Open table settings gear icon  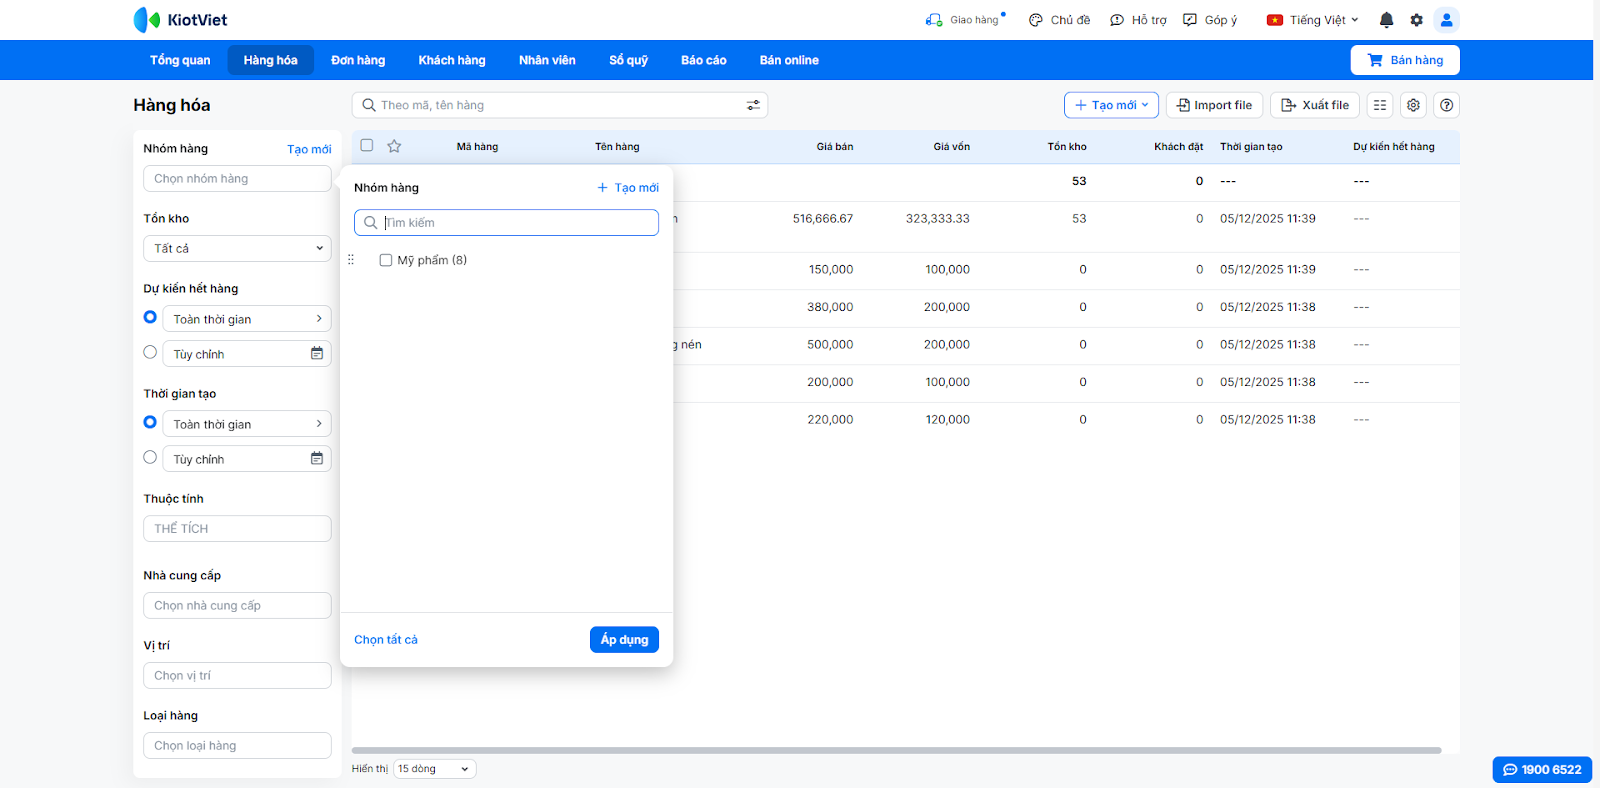point(1413,105)
